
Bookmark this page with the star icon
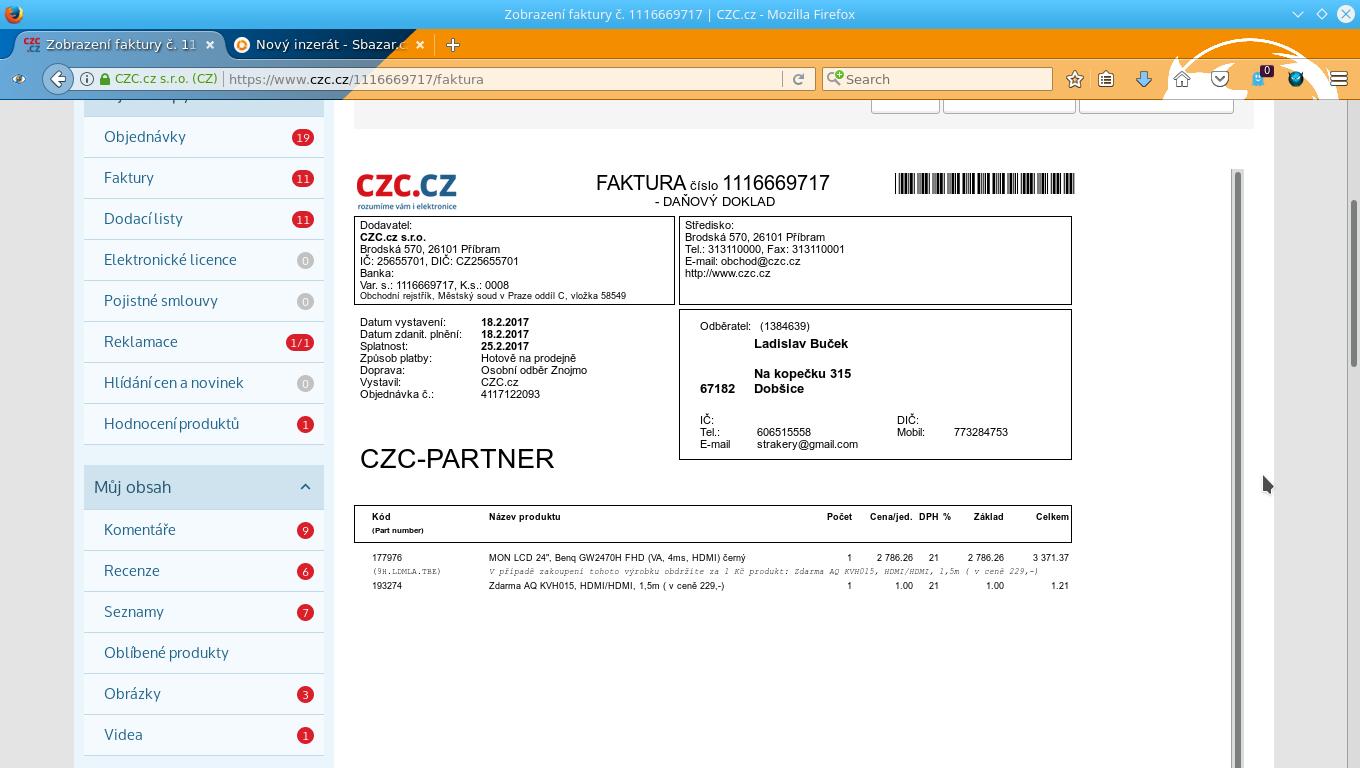pyautogui.click(x=1075, y=79)
